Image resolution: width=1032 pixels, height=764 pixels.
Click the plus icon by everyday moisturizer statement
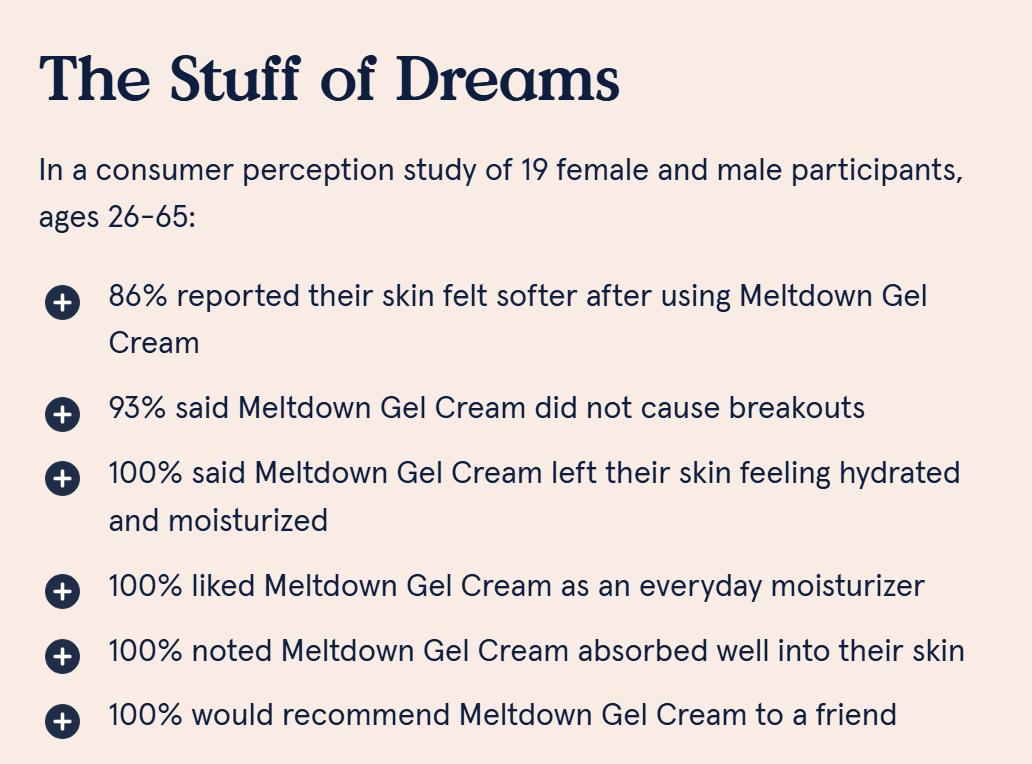[x=62, y=591]
